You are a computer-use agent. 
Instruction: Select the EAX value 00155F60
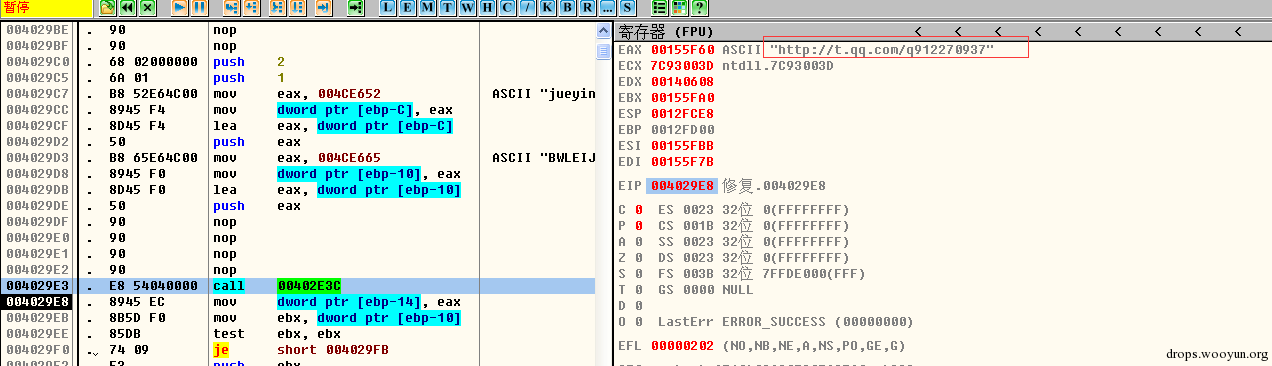point(683,49)
